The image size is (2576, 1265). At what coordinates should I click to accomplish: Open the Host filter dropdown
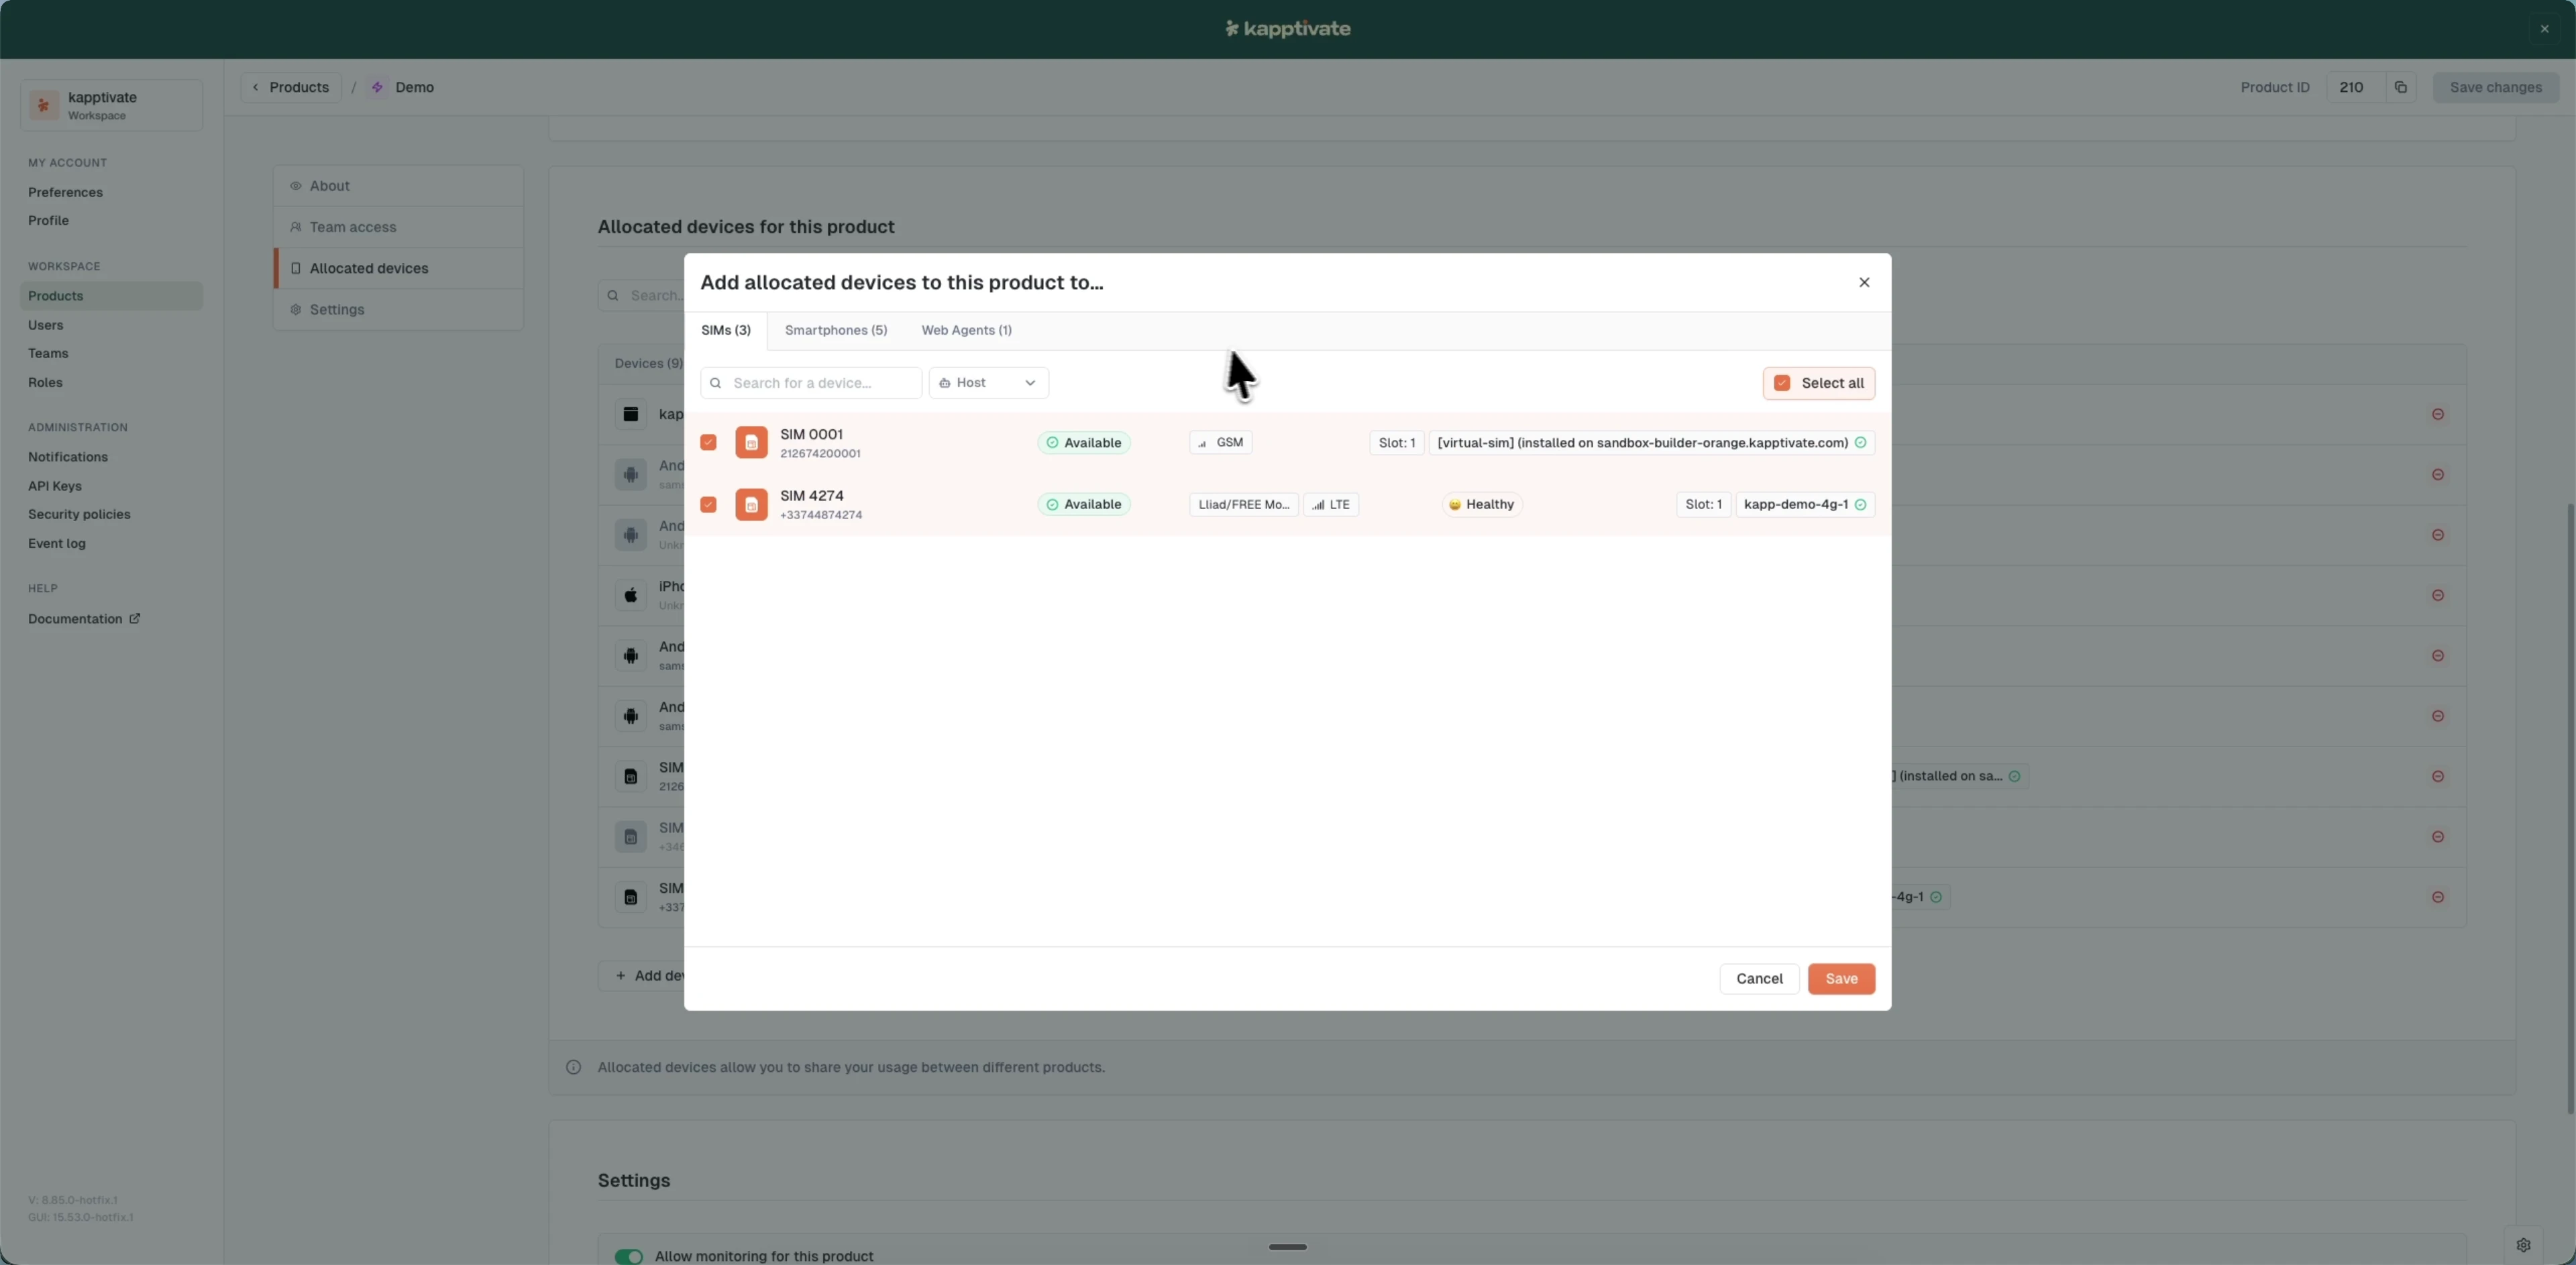988,383
